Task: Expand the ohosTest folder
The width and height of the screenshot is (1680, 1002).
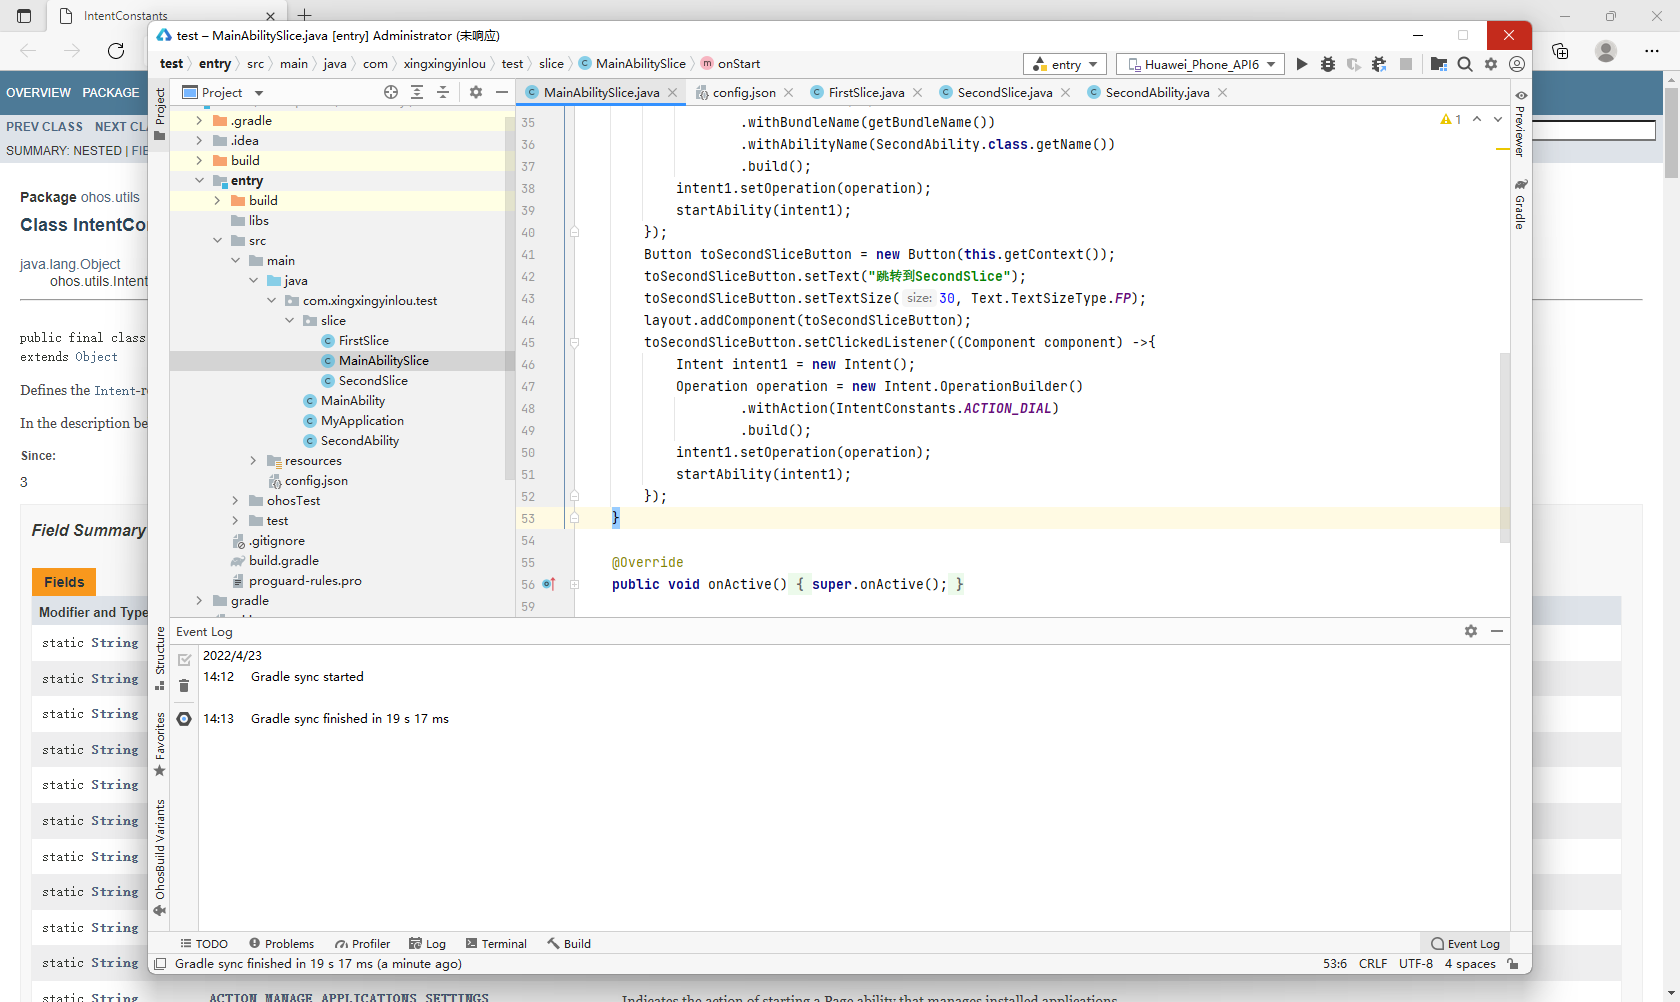Action: [235, 500]
